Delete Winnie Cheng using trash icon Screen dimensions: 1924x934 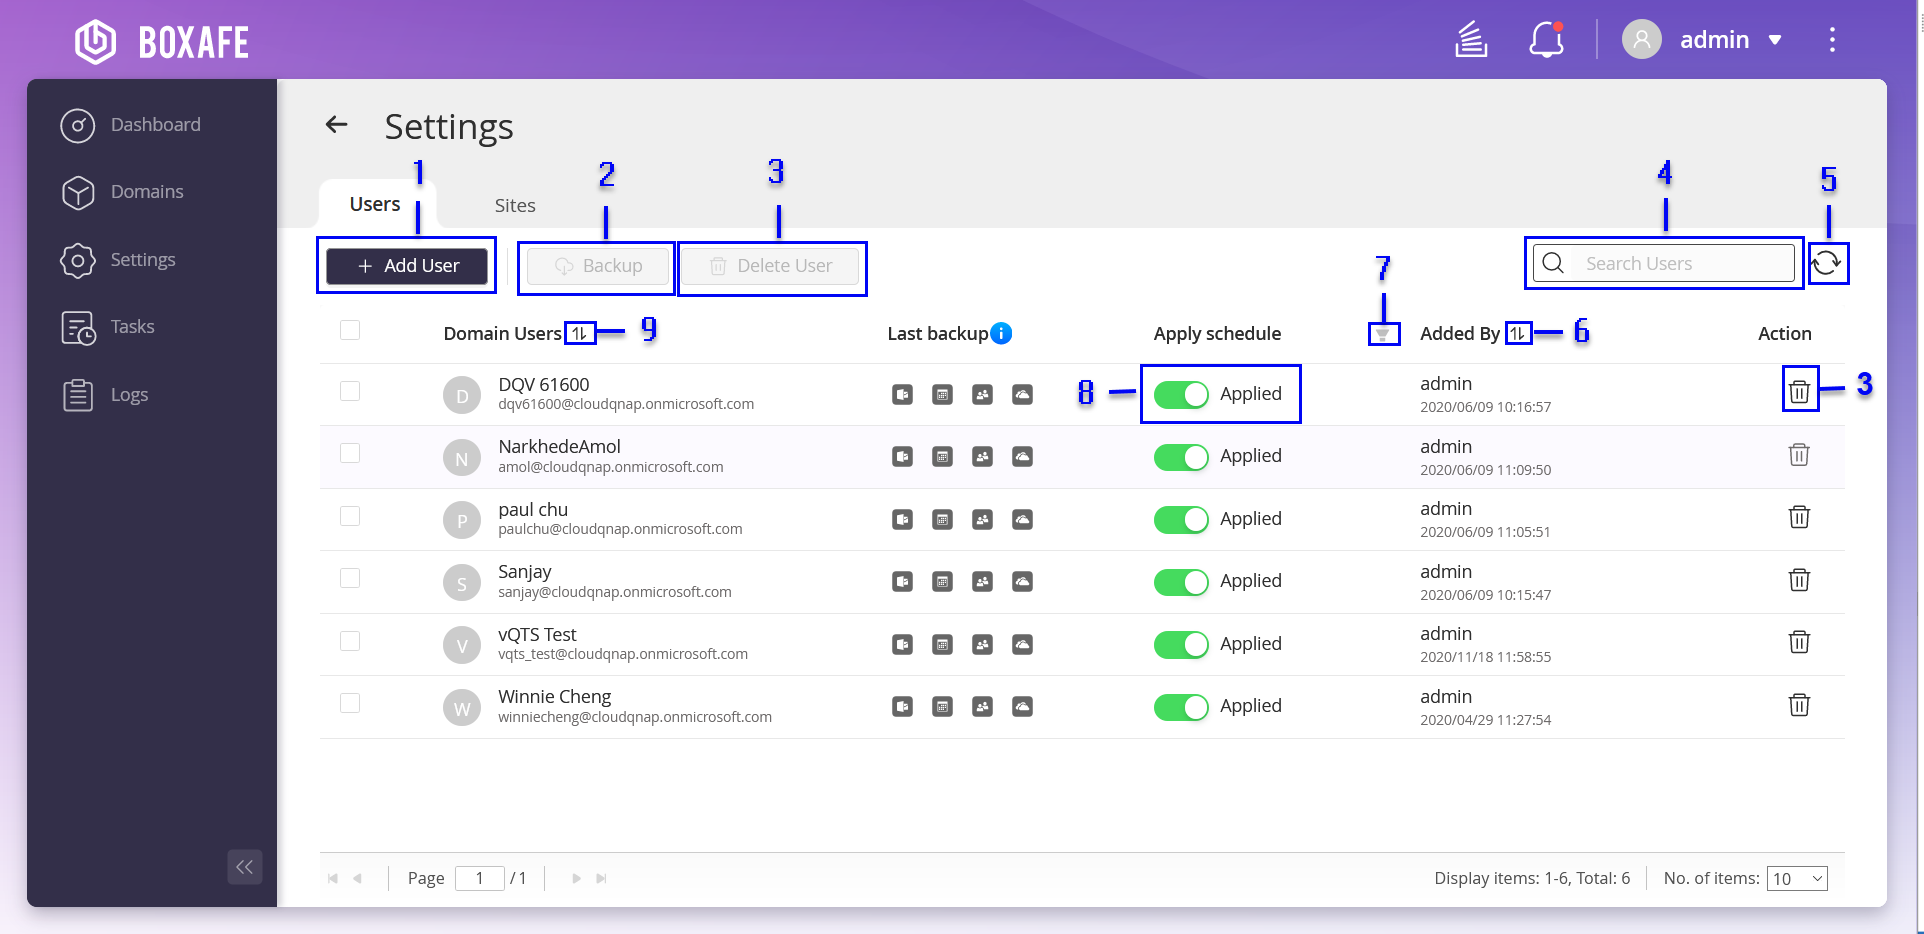click(x=1798, y=705)
